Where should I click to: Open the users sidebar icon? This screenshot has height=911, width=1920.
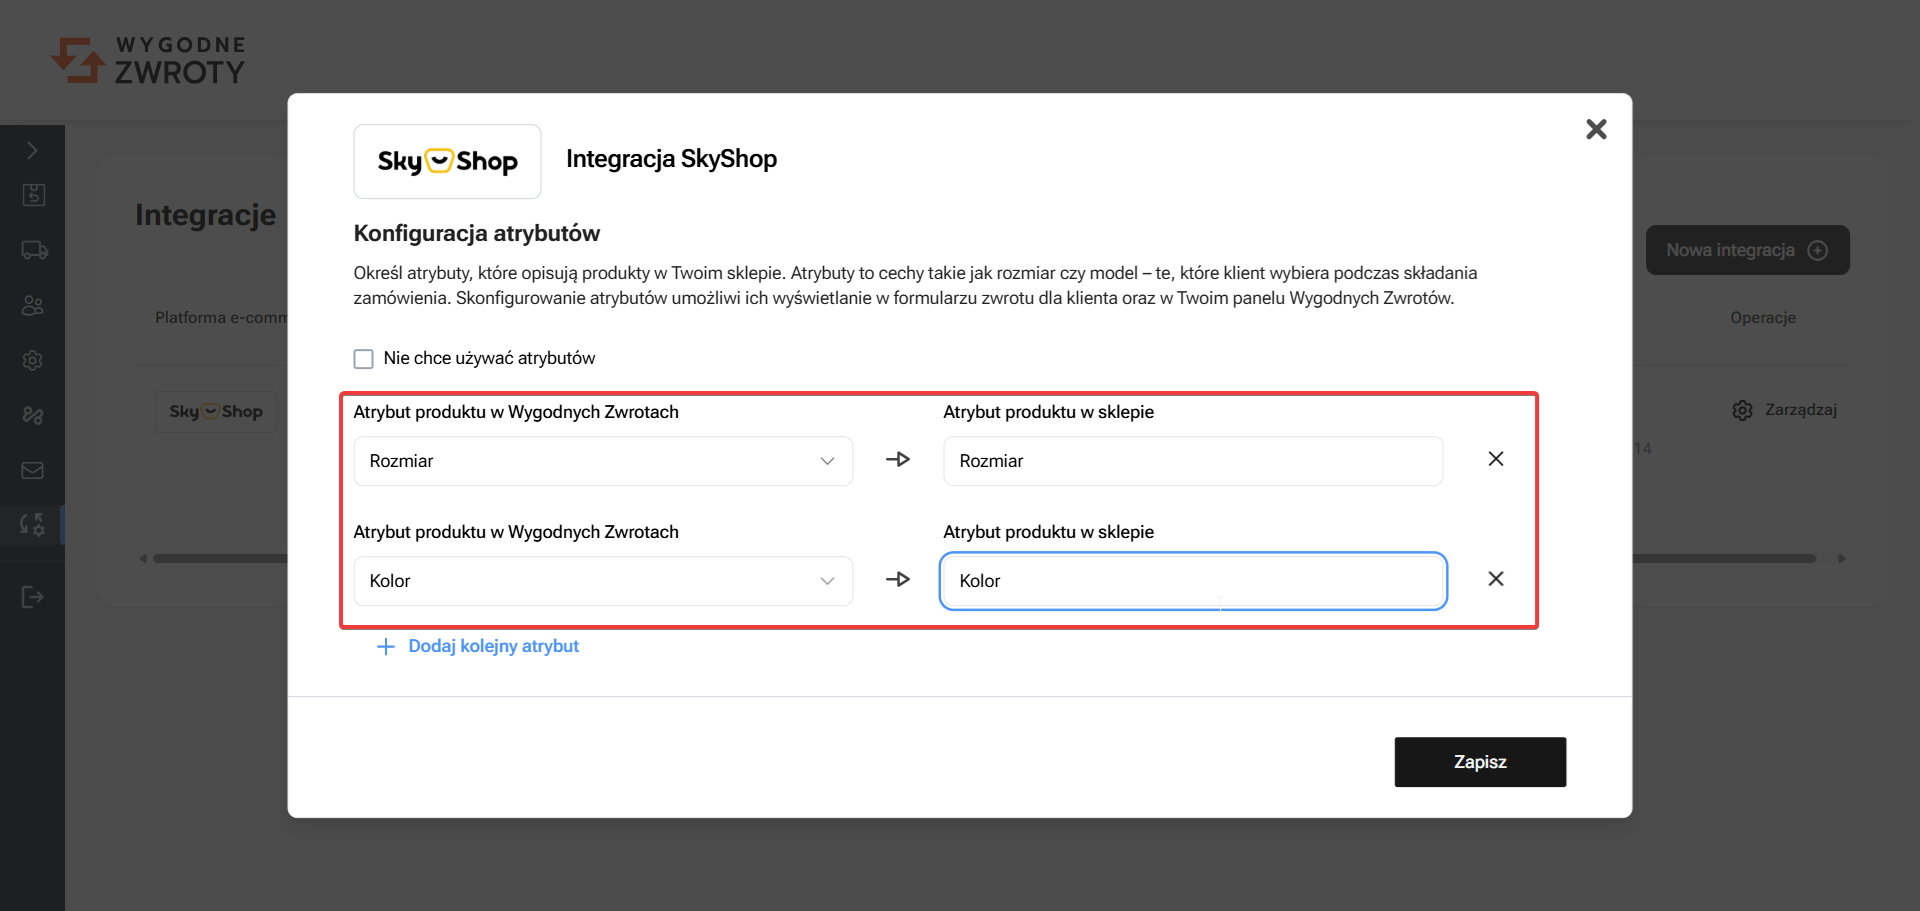point(33,305)
